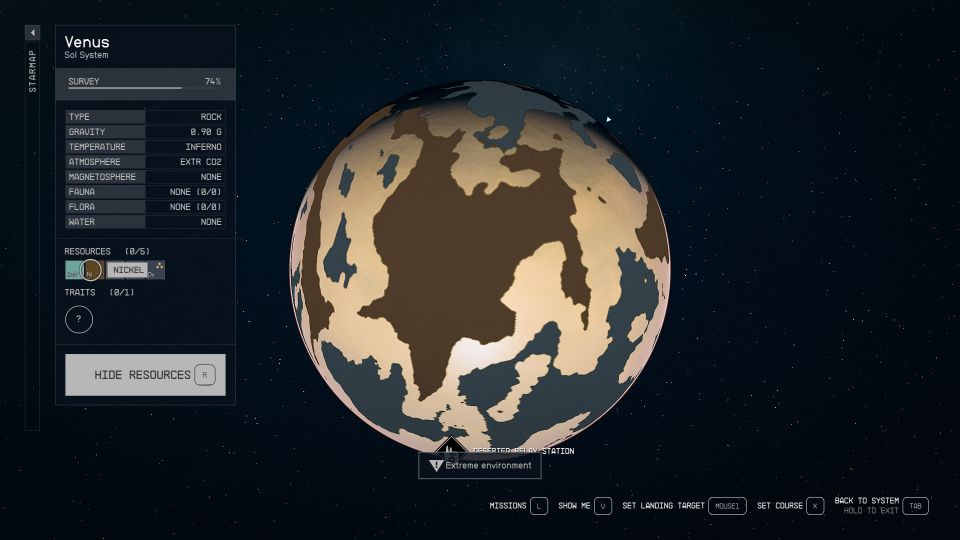Click the Survey 74% progress bar
The image size is (960, 540).
point(145,84)
